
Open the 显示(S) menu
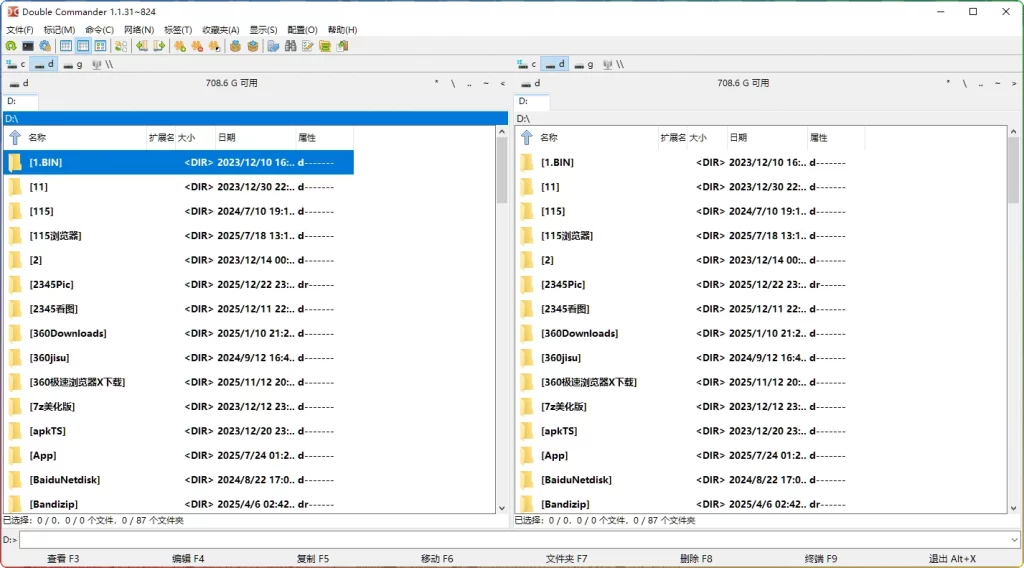tap(263, 30)
